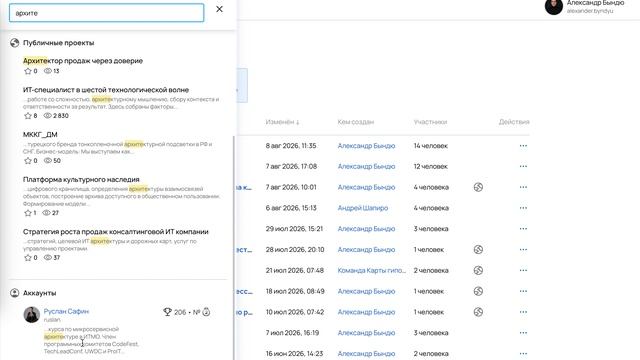
Task: Open actions menu for 7 авг 2026, 10:01 row
Action: tap(523, 187)
